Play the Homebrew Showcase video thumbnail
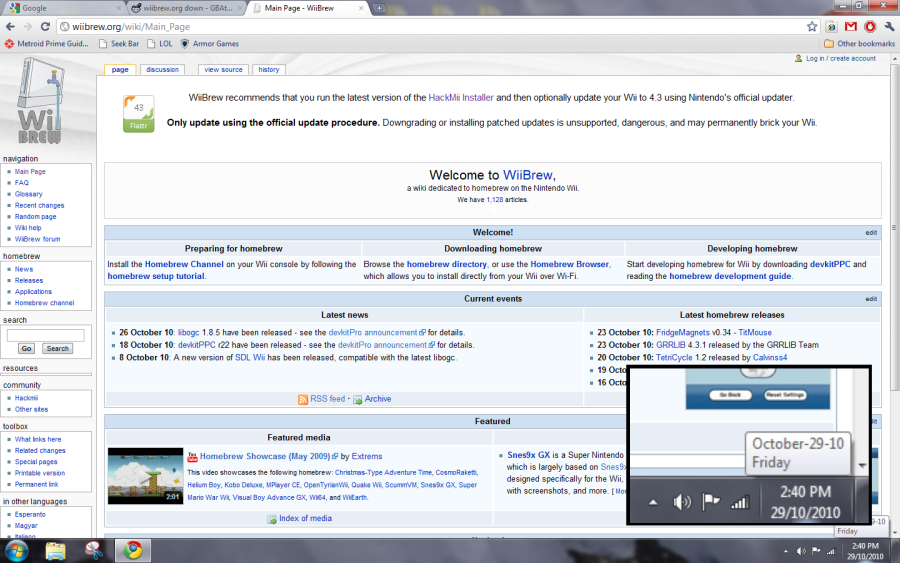Screen dimensions: 900x563 [x=145, y=475]
